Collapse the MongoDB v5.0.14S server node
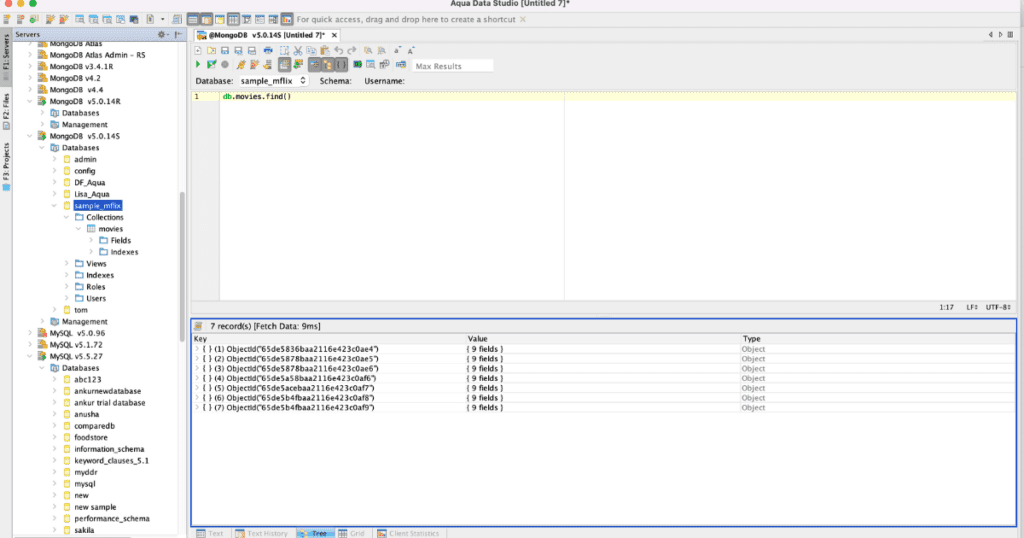This screenshot has width=1024, height=538. [x=30, y=136]
